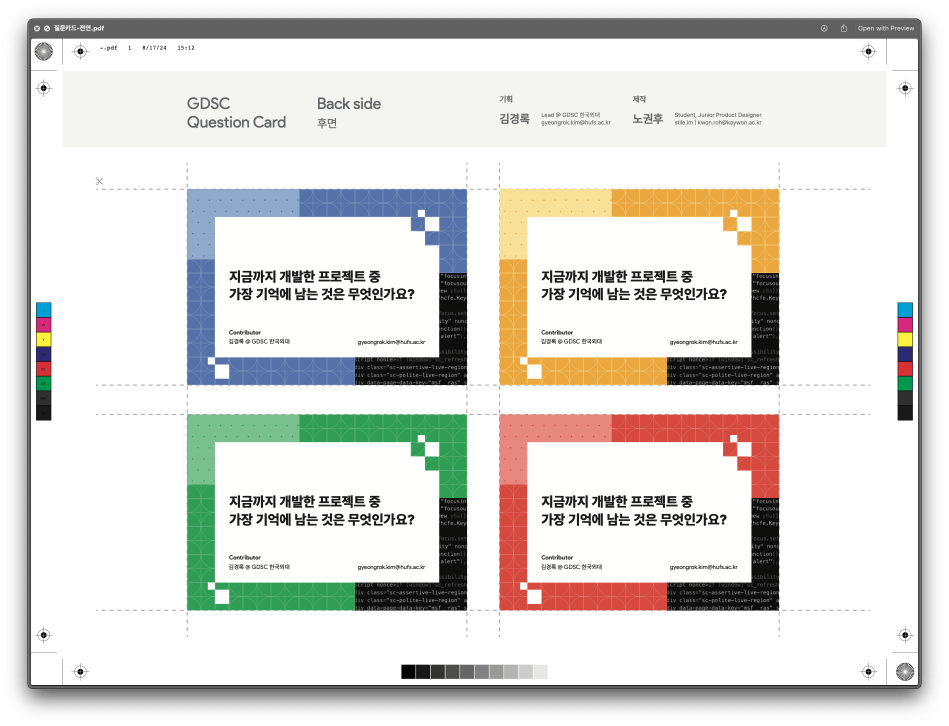Click the Open with Preview button
The height and width of the screenshot is (726, 949).
tap(885, 28)
